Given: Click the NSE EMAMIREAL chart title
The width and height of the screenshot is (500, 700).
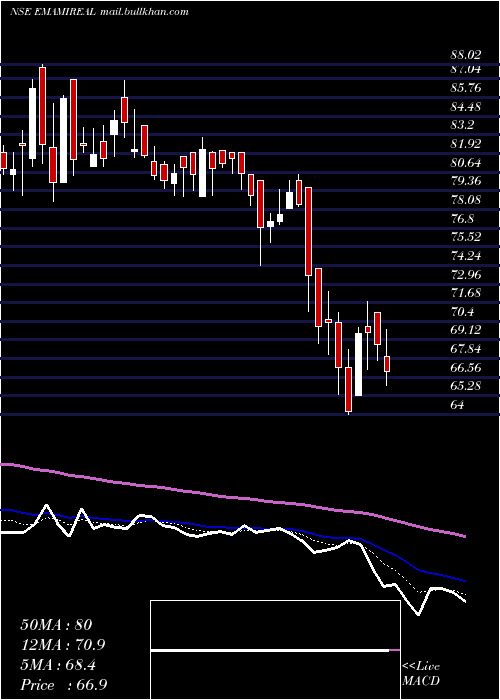Looking at the screenshot, I should coord(53,12).
